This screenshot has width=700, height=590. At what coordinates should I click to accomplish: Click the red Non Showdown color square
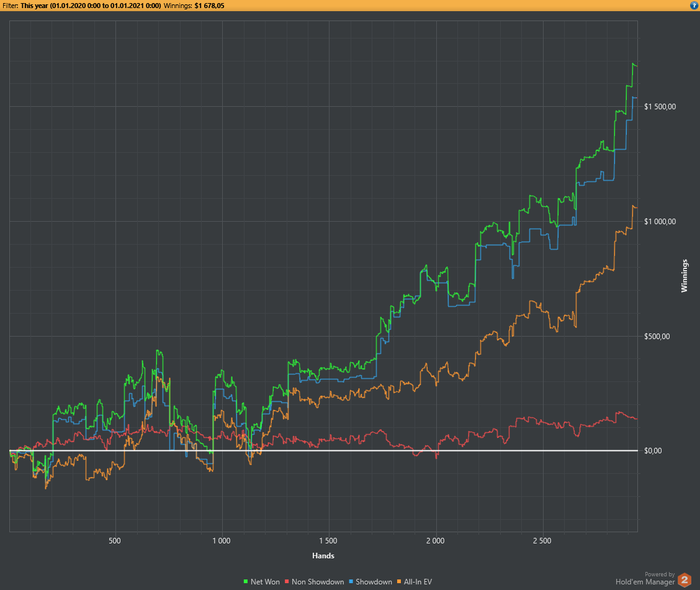point(287,582)
